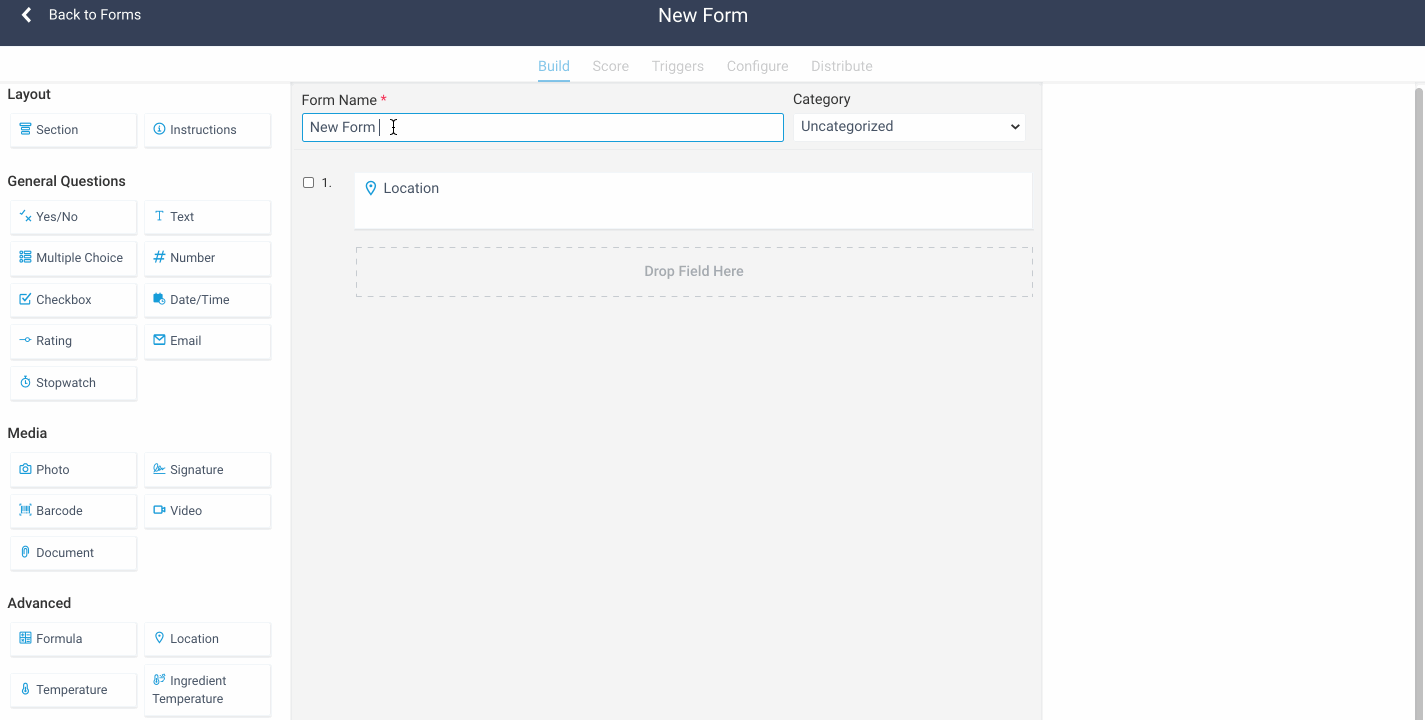Add a Document field
Image resolution: width=1425 pixels, height=720 pixels.
[x=73, y=553]
